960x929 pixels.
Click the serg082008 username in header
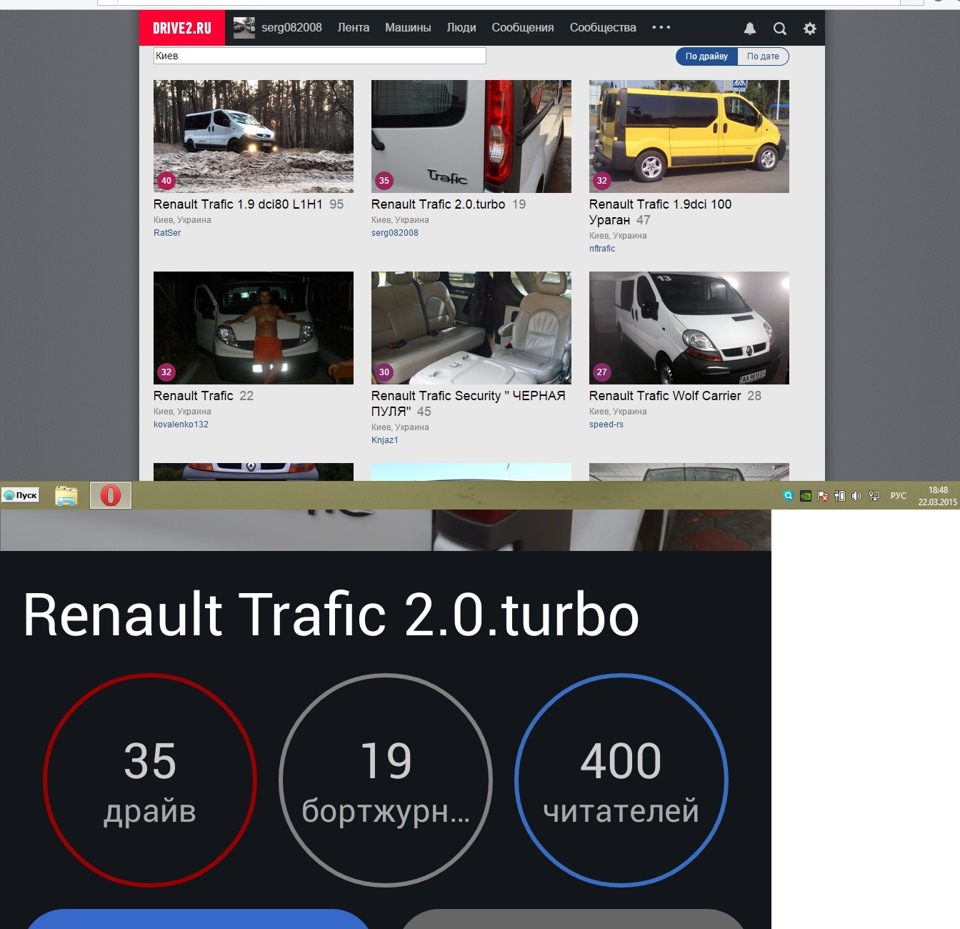point(291,28)
